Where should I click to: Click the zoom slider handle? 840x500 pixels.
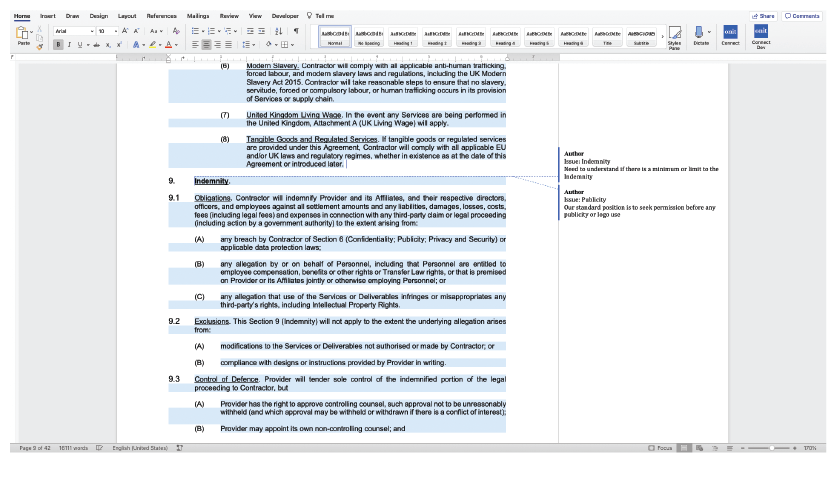(x=772, y=448)
